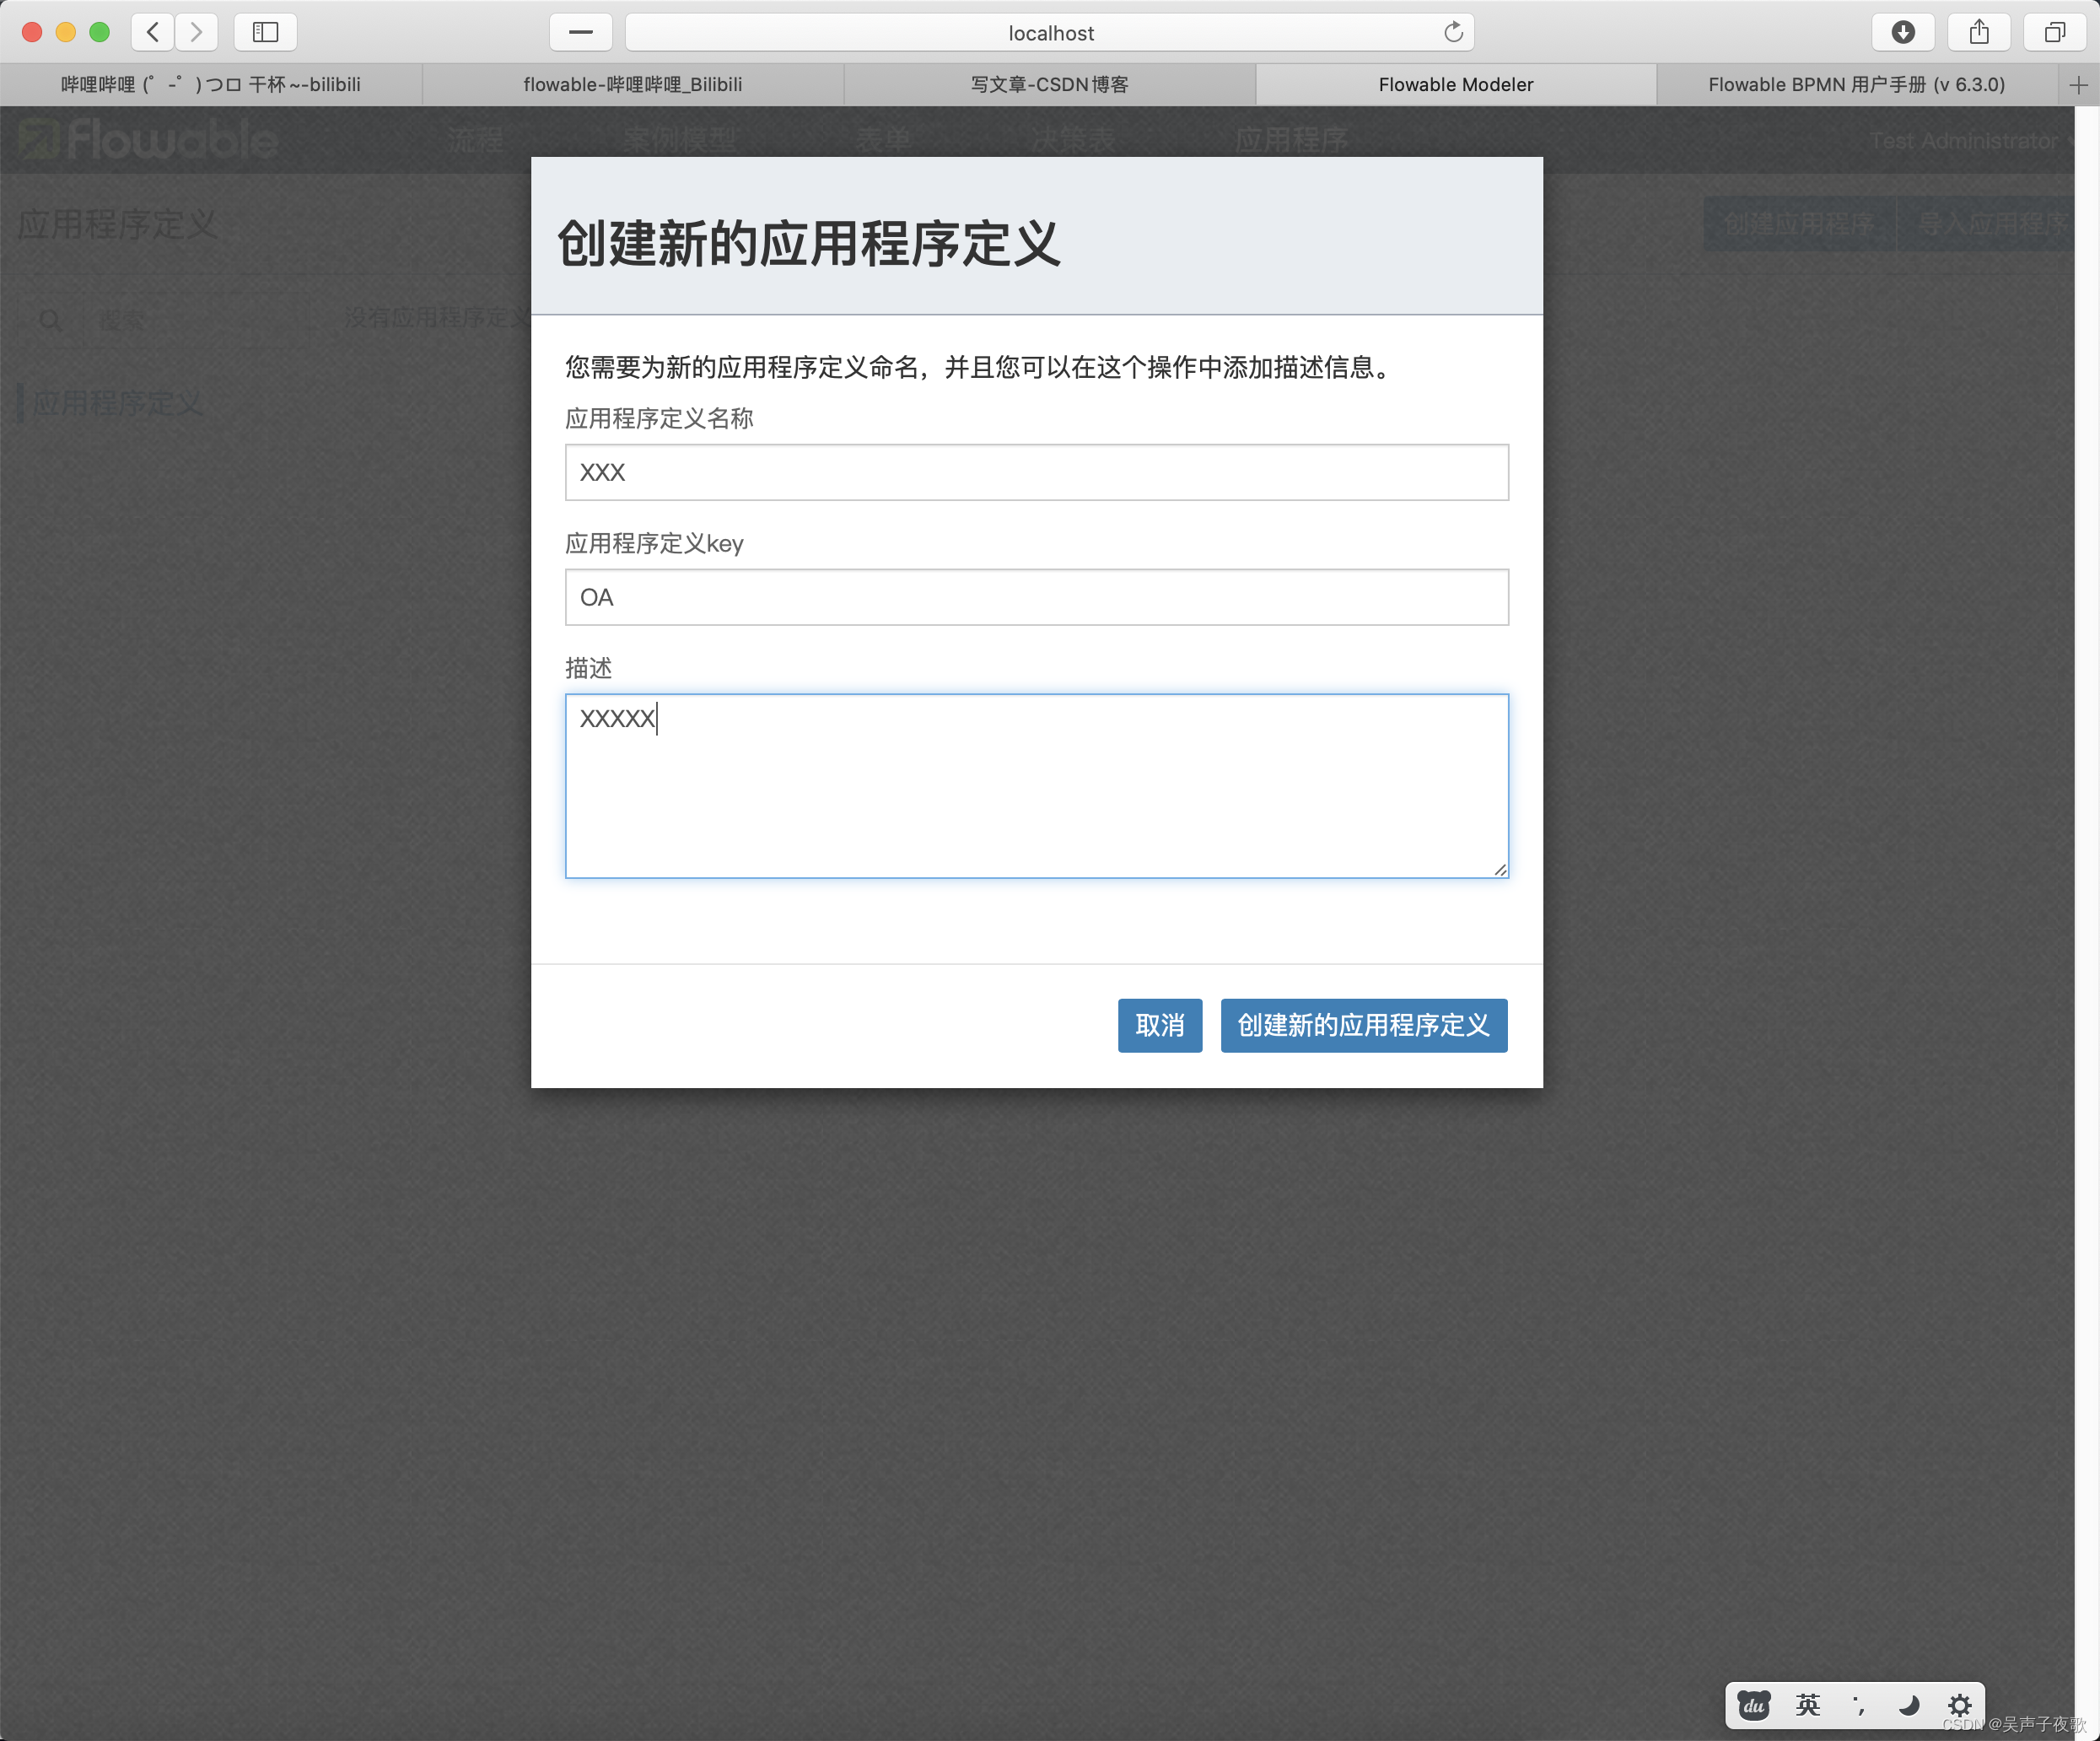This screenshot has width=2100, height=1741.
Task: Switch to flowable-哔哩哔哩_Bilibili tab
Action: tap(633, 85)
